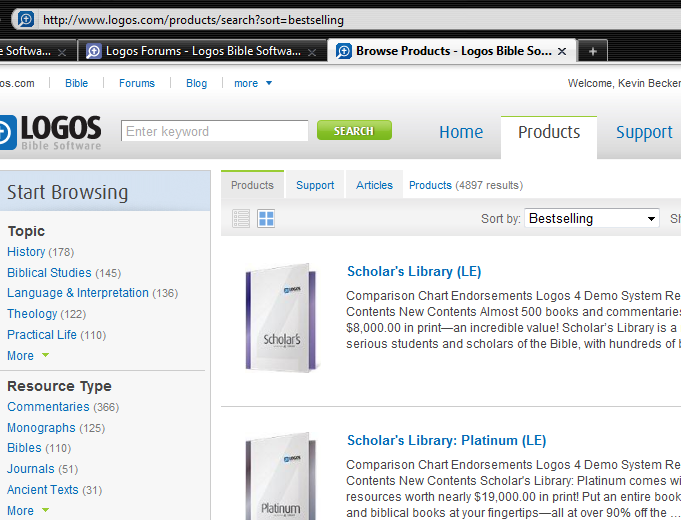The image size is (681, 520).
Task: Click the Platinum library box thumbnail
Action: coord(281,476)
